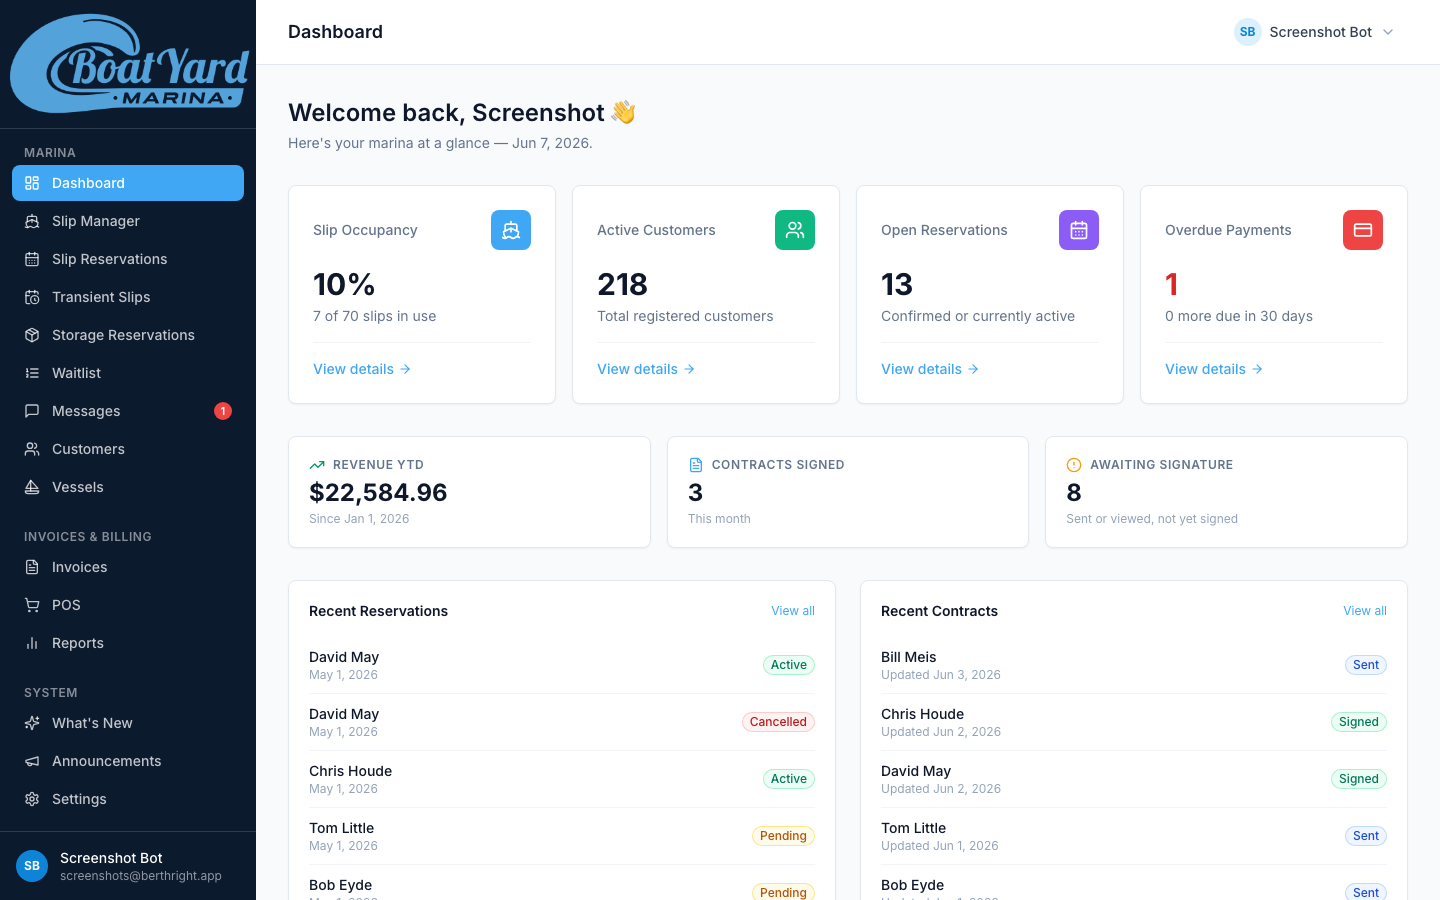Screen dimensions: 1440x900
Task: Click the $22,584.96 revenue value
Action: tap(378, 492)
